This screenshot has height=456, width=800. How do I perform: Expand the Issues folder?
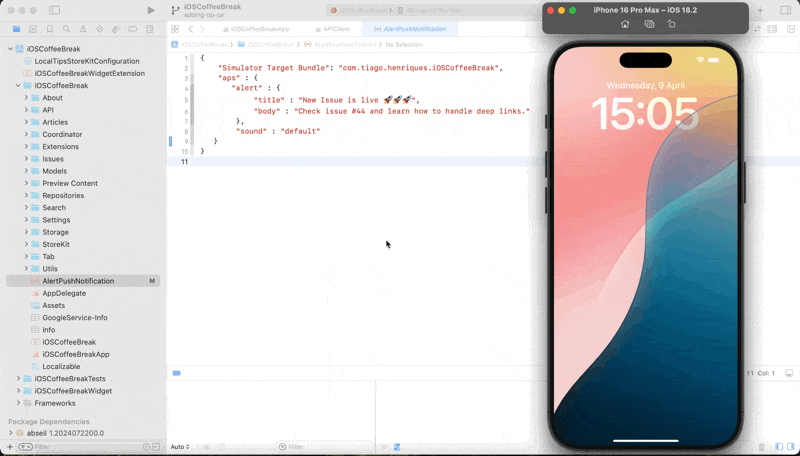(27, 159)
